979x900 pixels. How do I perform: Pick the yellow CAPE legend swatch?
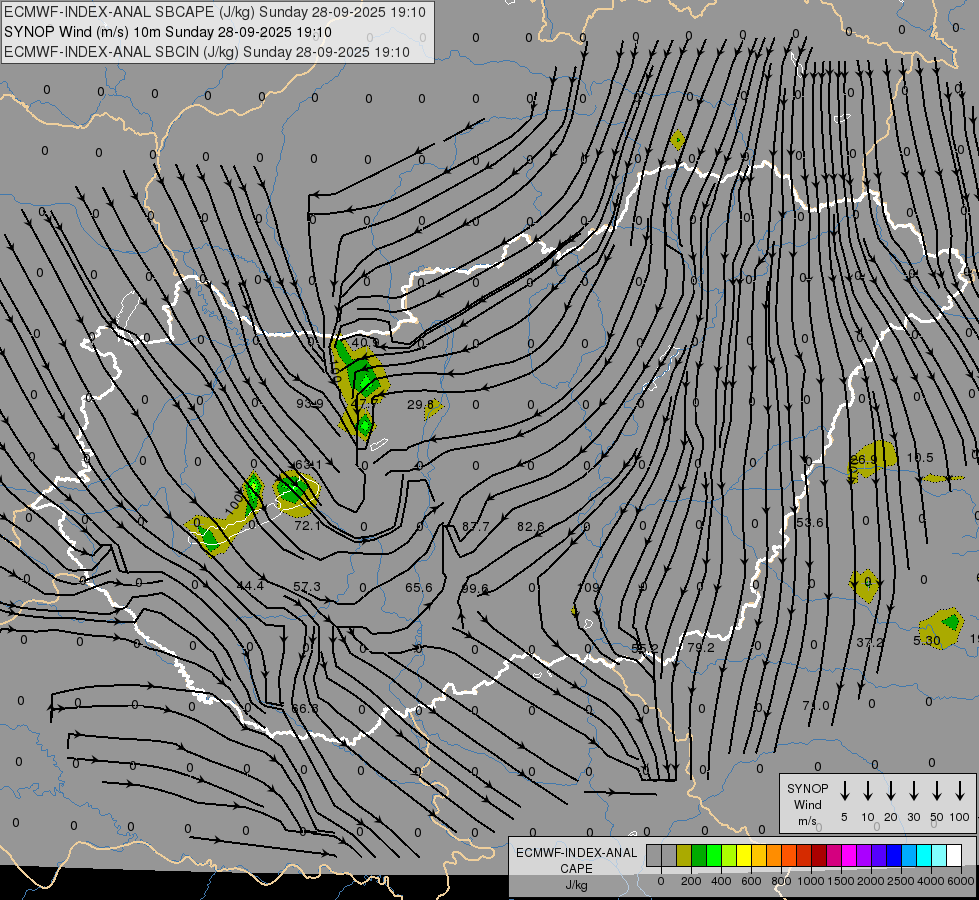(744, 856)
